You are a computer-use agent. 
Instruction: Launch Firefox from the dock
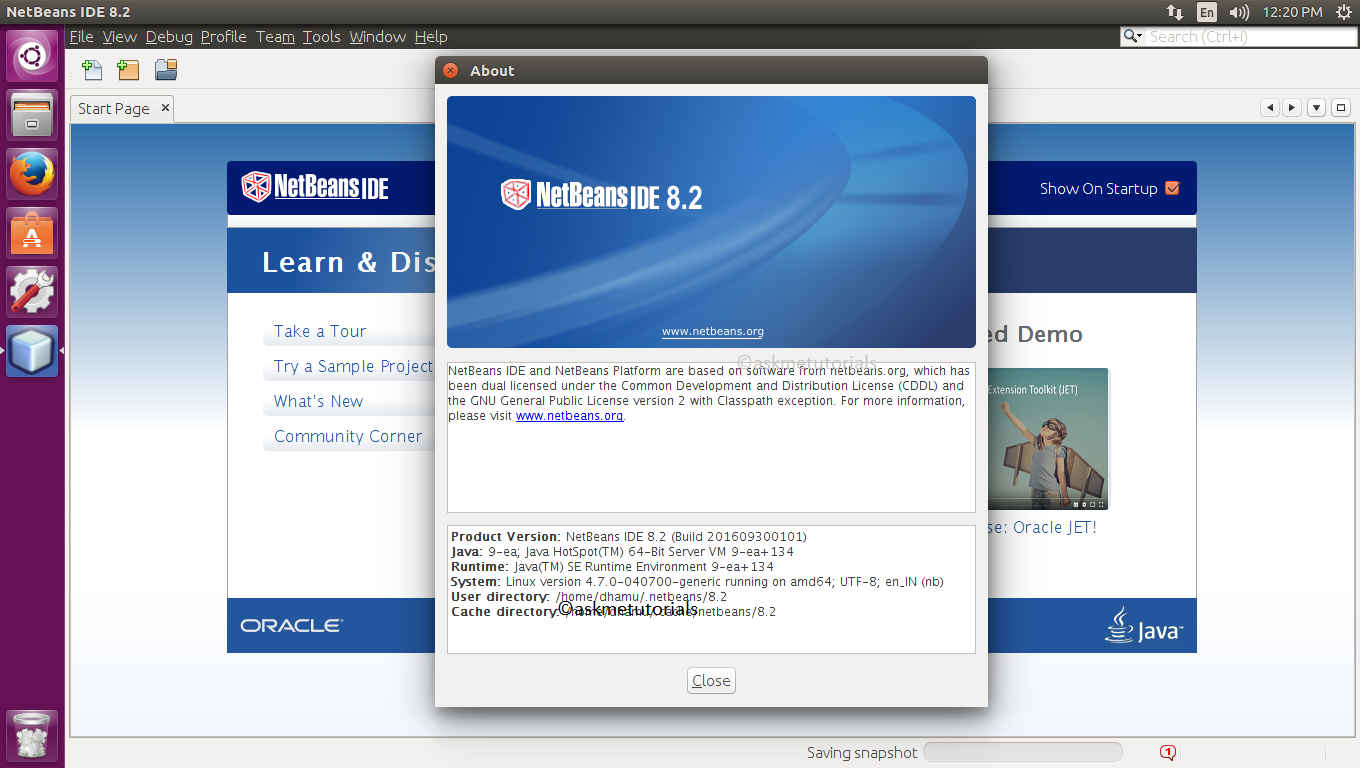coord(32,174)
